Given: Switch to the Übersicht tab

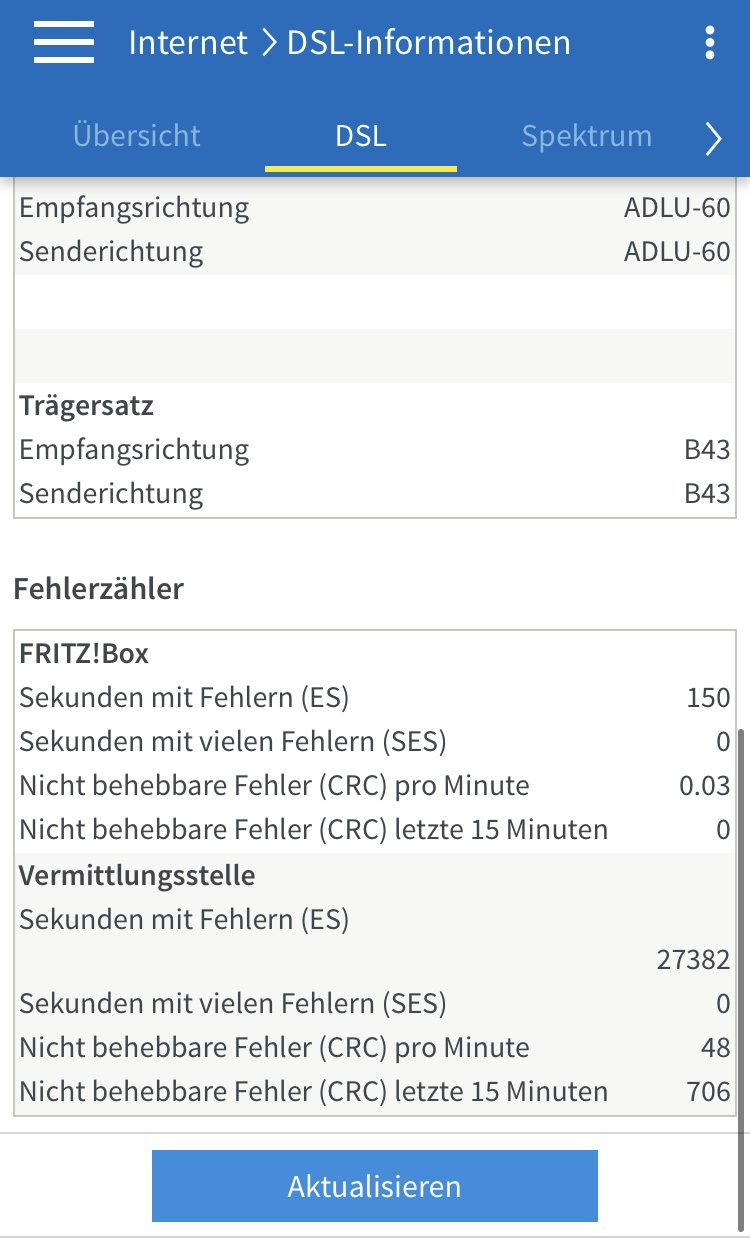Looking at the screenshot, I should pos(137,136).
